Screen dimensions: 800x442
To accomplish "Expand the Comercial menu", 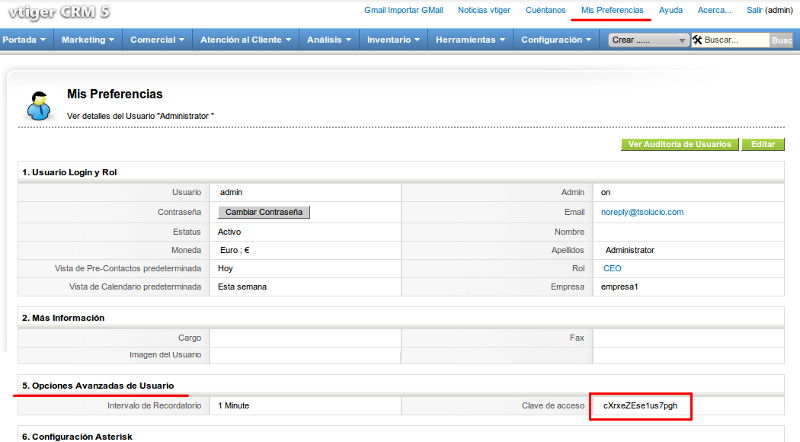I will [x=158, y=40].
